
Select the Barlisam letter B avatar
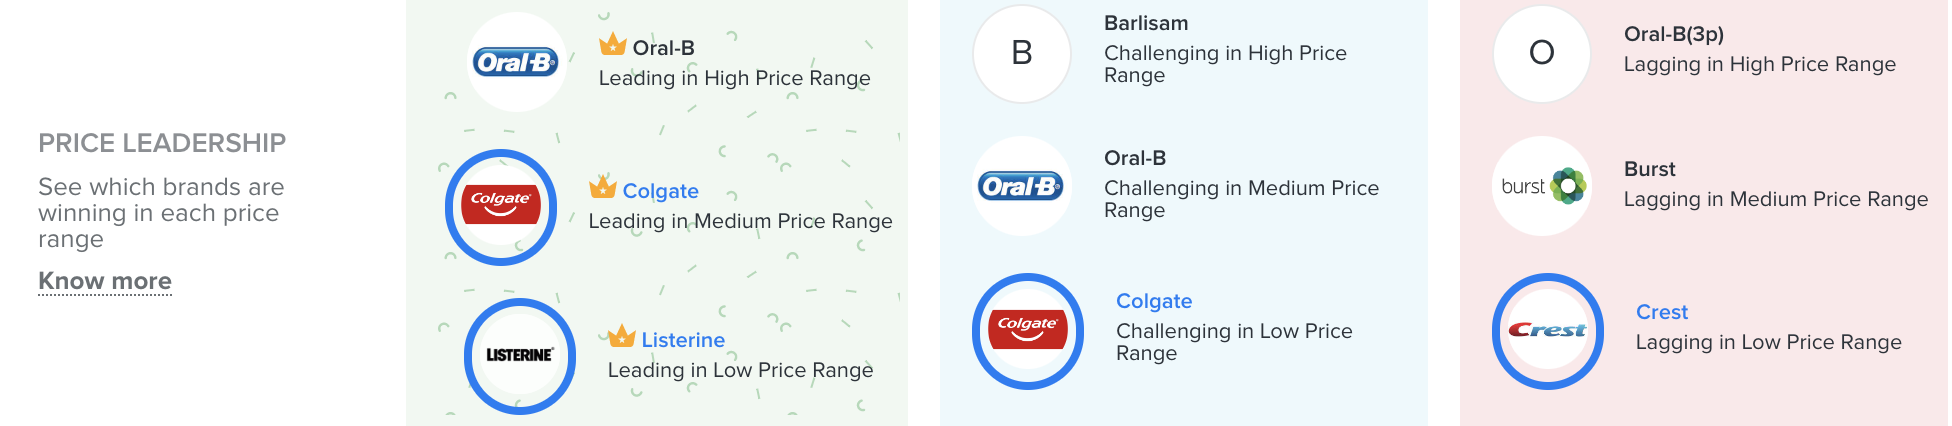click(x=1022, y=53)
